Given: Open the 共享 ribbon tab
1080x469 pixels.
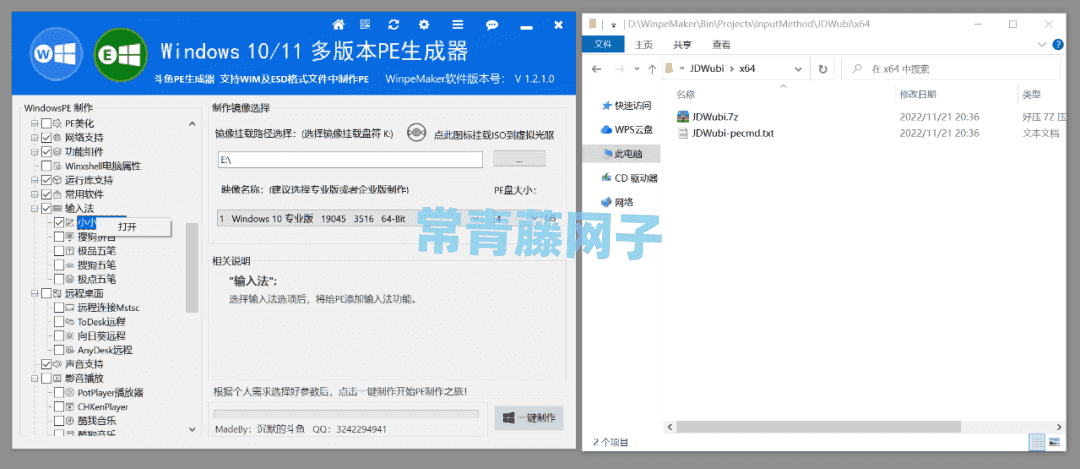Looking at the screenshot, I should click(683, 45).
